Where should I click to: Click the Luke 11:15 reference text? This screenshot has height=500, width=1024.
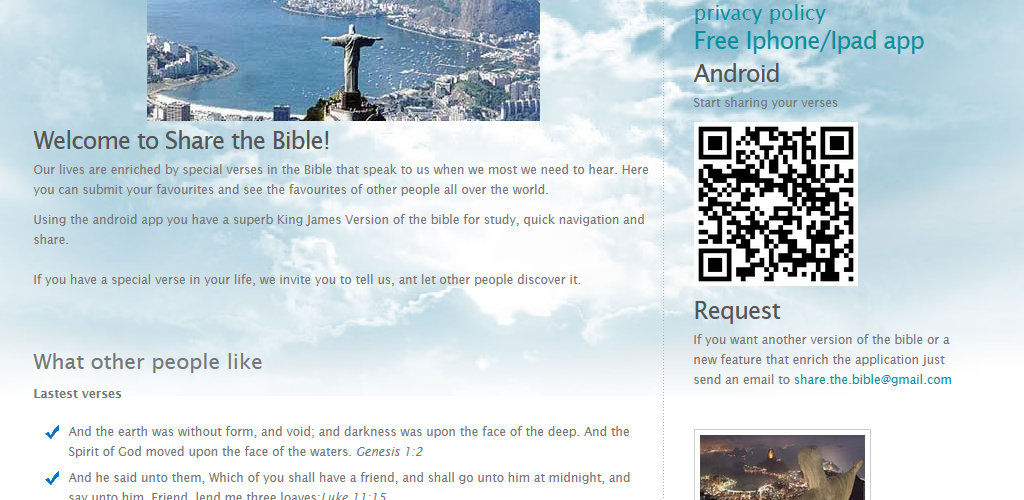click(x=353, y=495)
